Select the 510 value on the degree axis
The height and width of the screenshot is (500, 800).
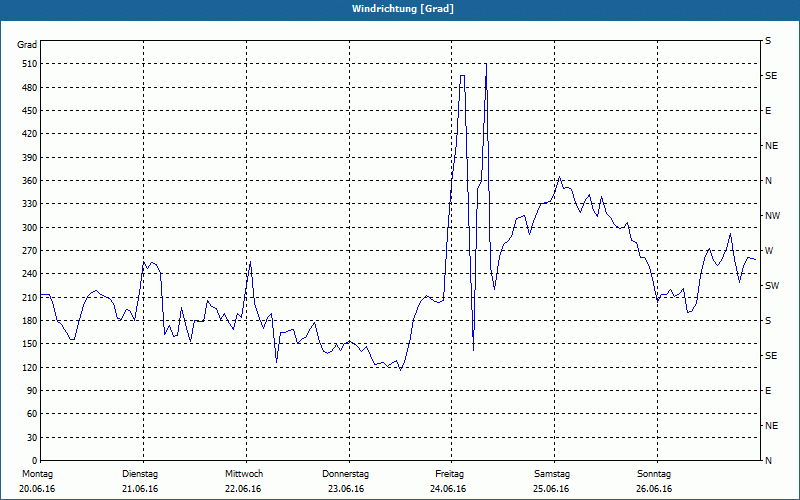29,64
